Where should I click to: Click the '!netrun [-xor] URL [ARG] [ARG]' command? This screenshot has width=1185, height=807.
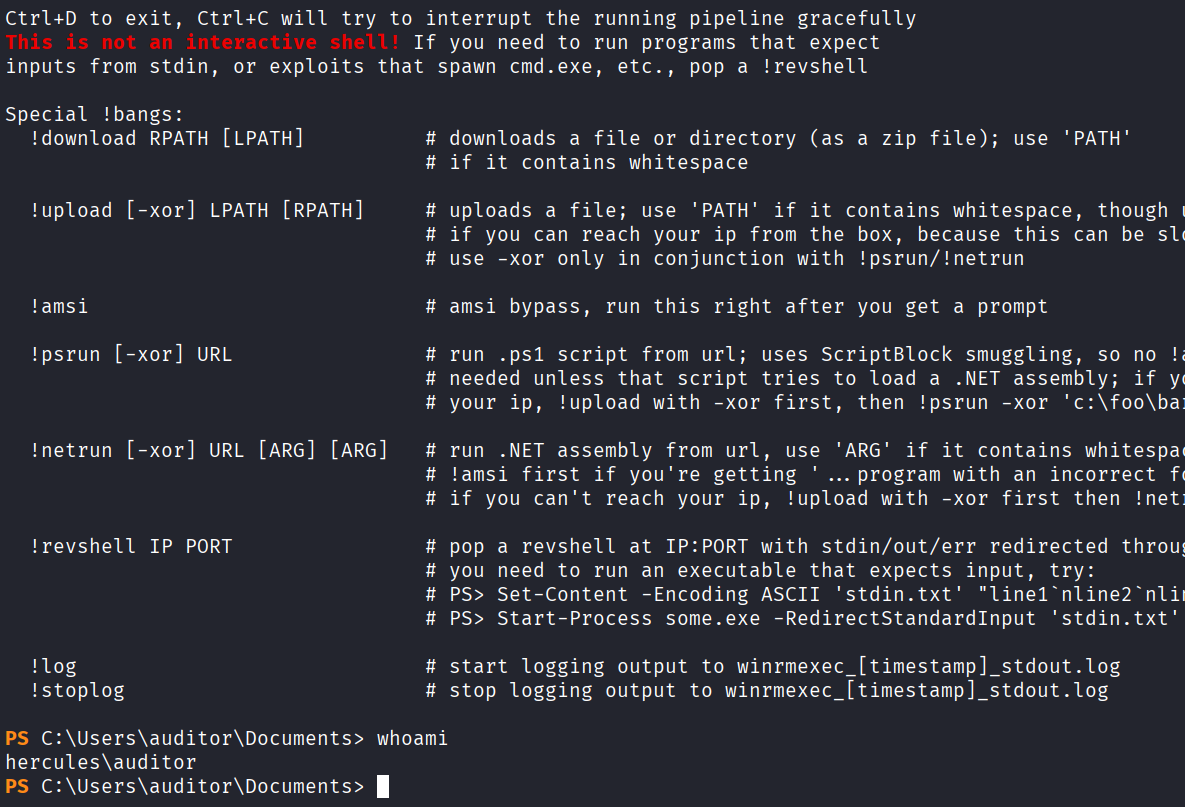click(208, 450)
